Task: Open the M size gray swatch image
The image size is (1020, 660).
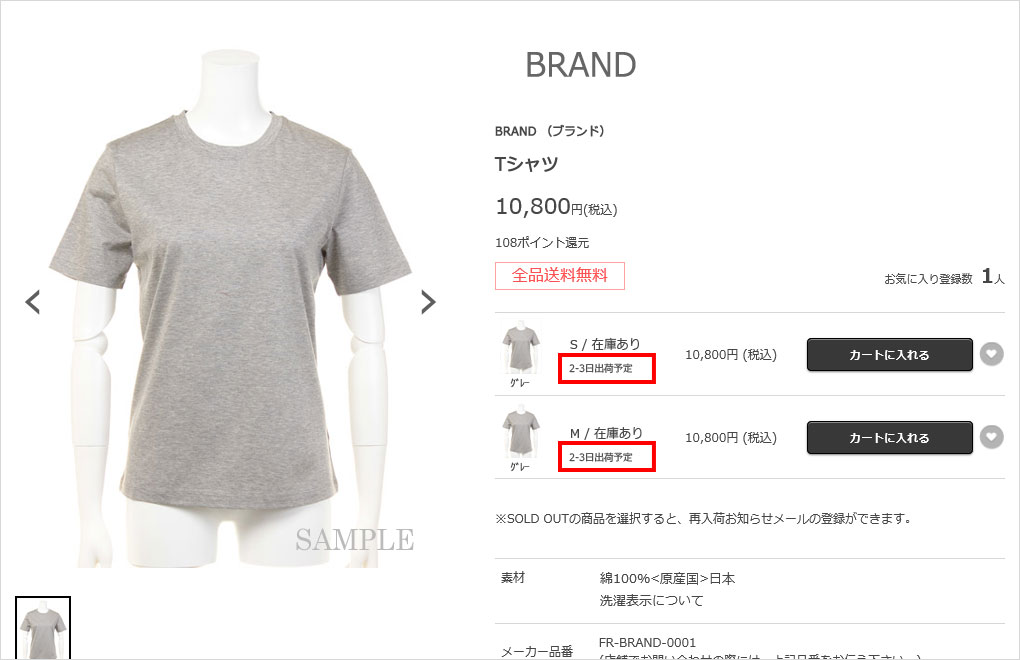Action: [x=520, y=434]
